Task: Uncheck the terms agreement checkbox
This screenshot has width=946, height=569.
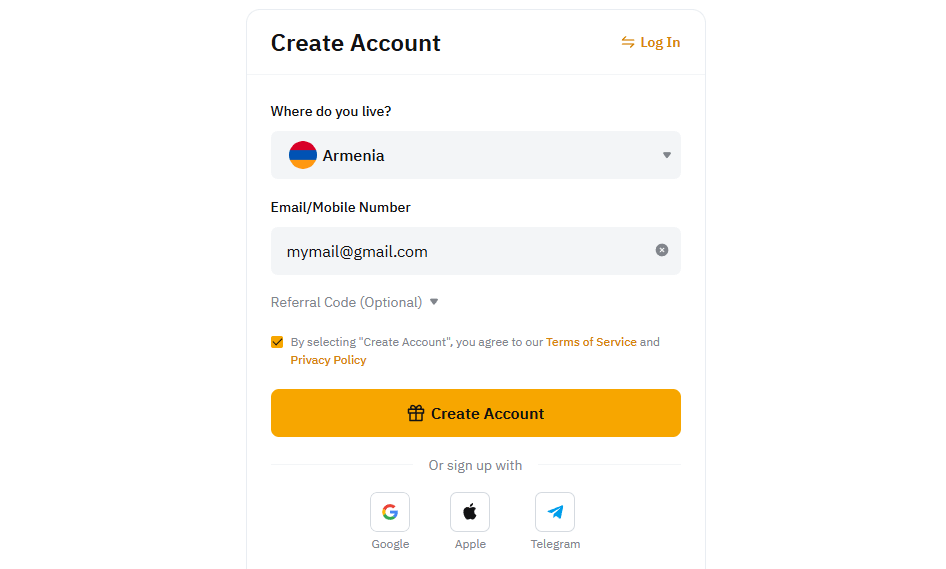Action: 277,342
